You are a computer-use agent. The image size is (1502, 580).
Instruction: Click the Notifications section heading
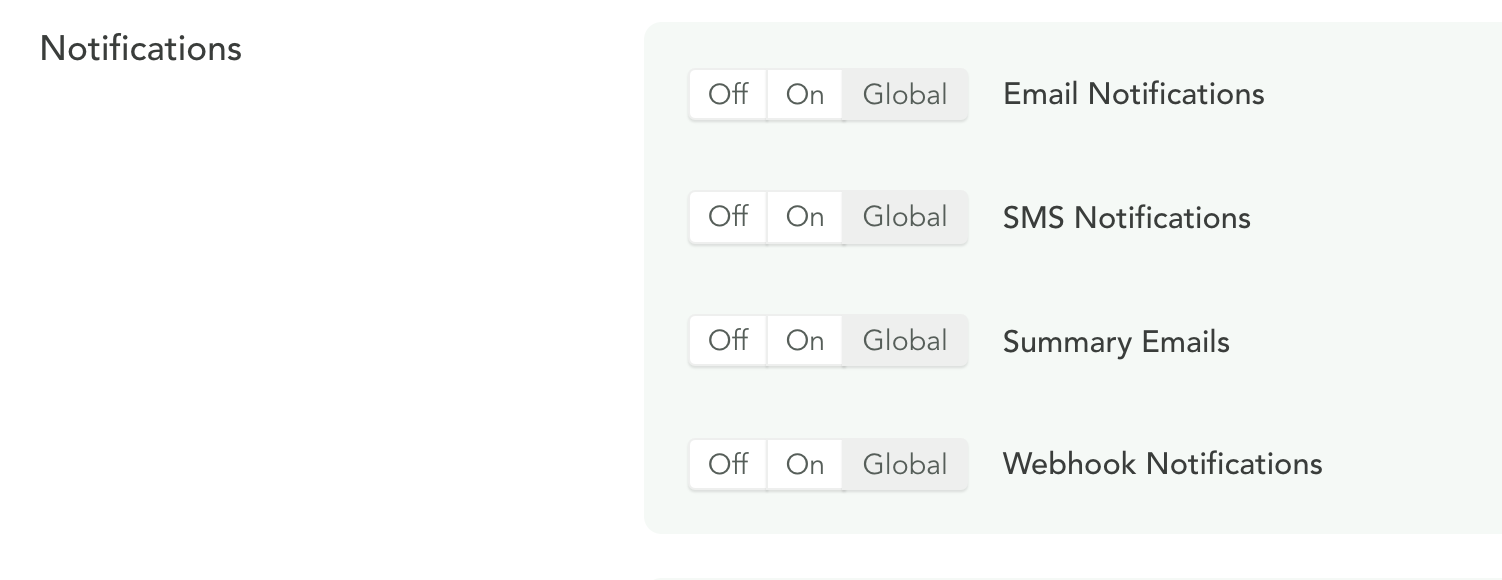pos(141,49)
